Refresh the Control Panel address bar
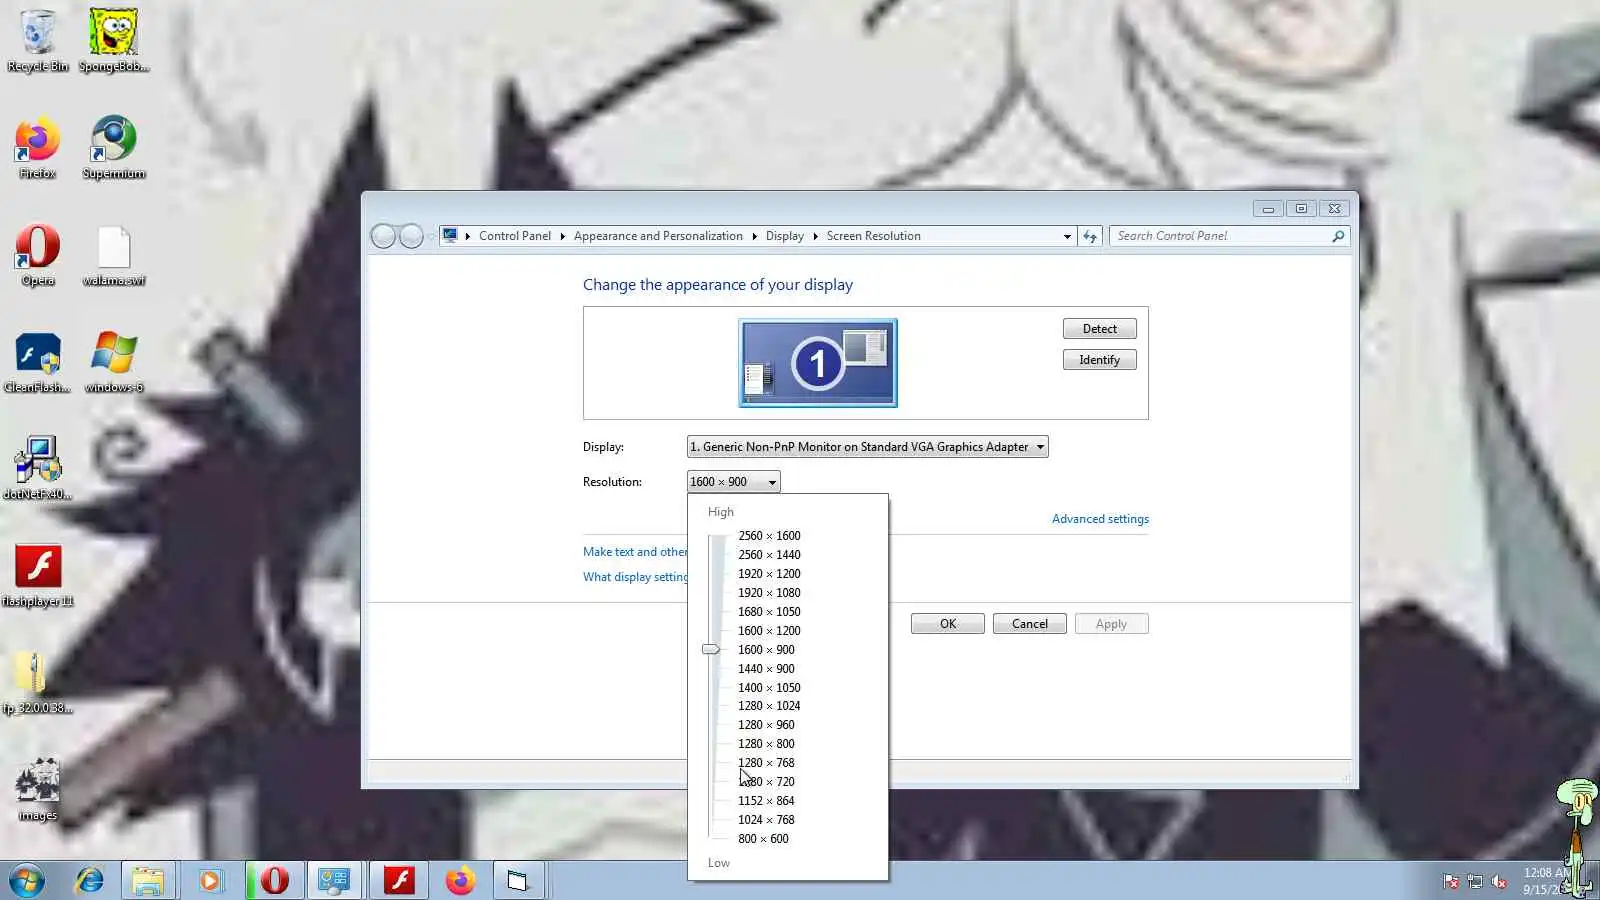1600x900 pixels. click(1090, 236)
